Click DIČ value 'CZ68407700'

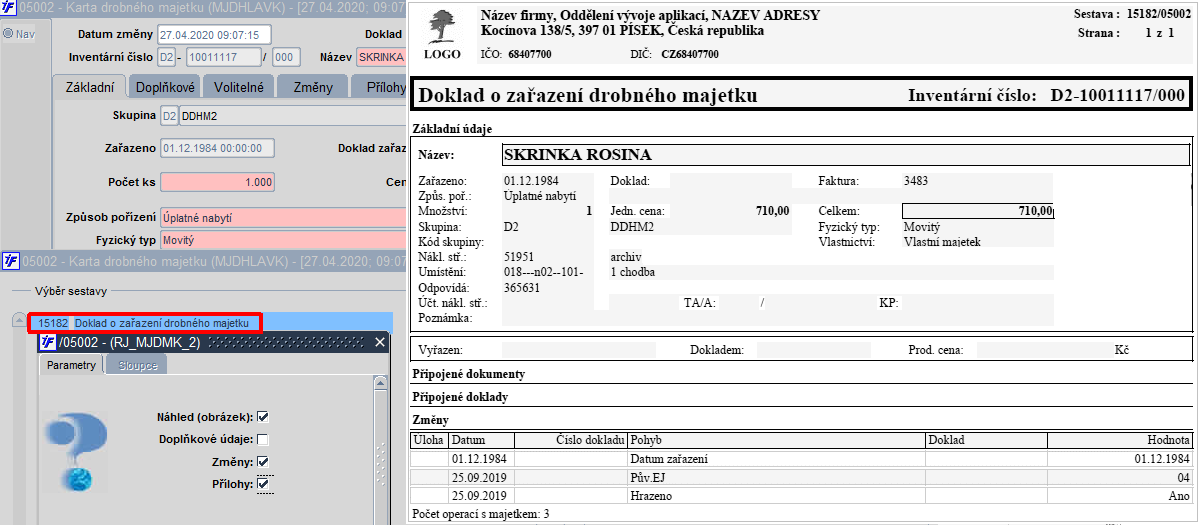pos(690,53)
